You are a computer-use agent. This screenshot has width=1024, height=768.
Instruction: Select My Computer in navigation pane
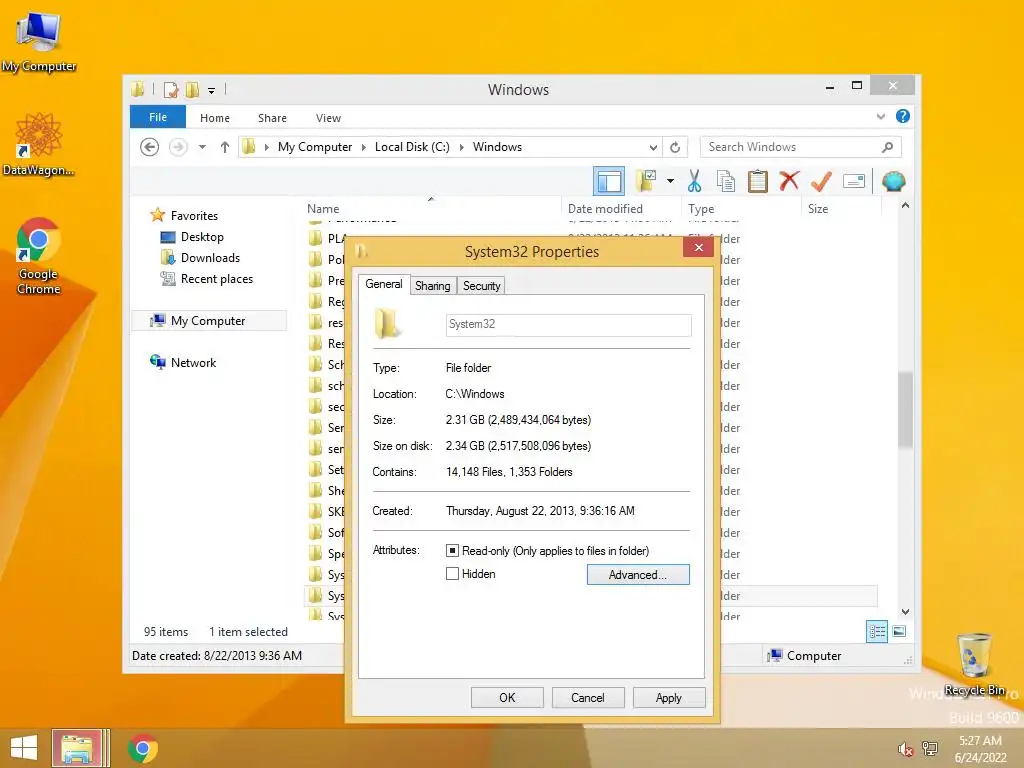208,321
